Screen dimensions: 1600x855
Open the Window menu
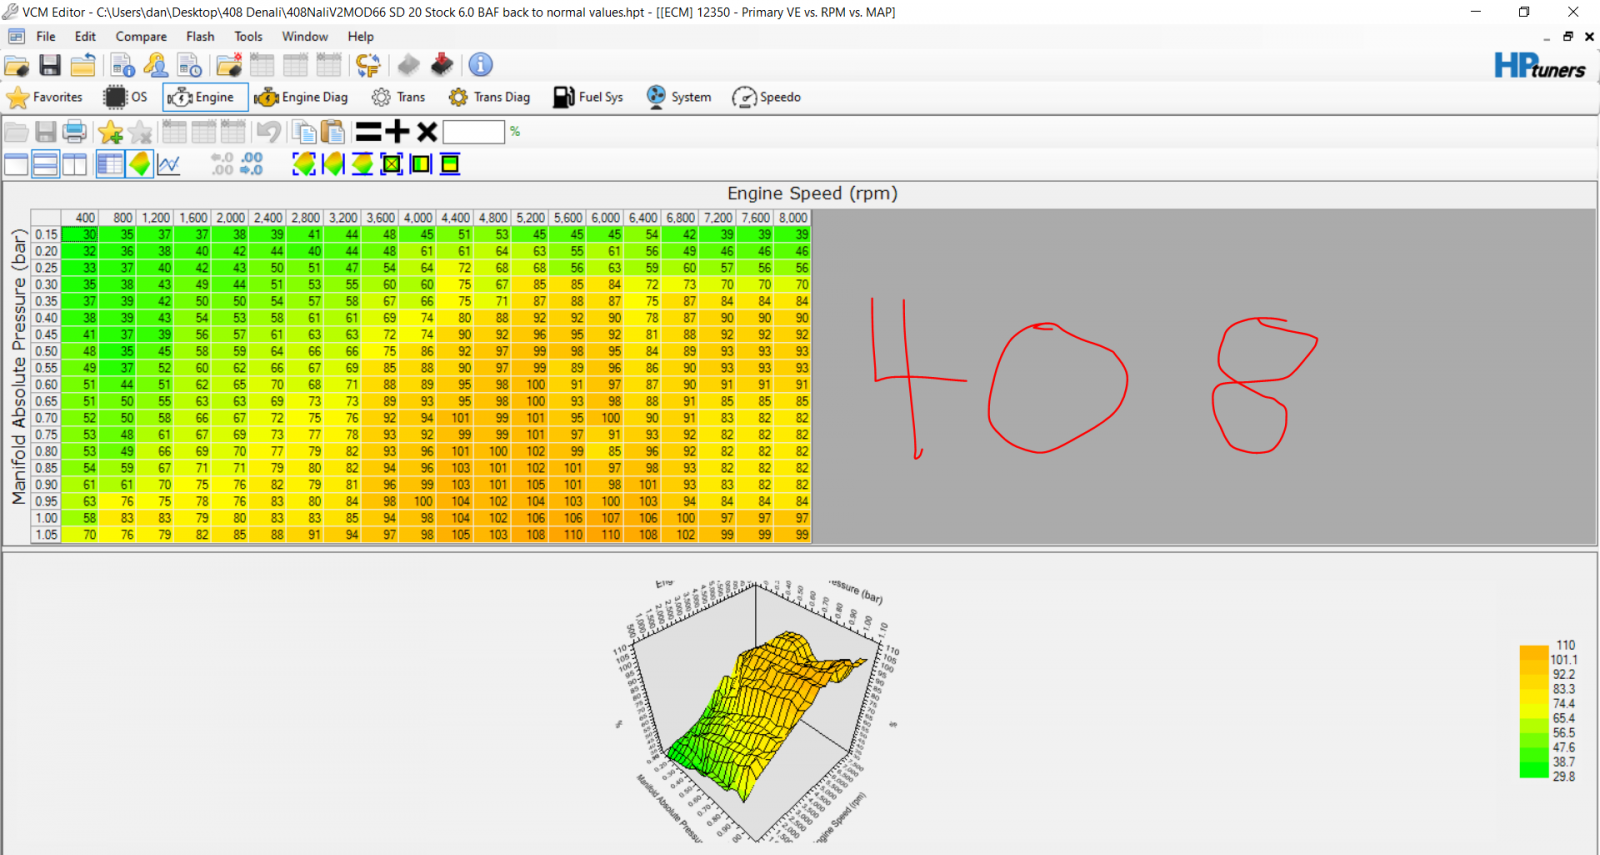(305, 37)
